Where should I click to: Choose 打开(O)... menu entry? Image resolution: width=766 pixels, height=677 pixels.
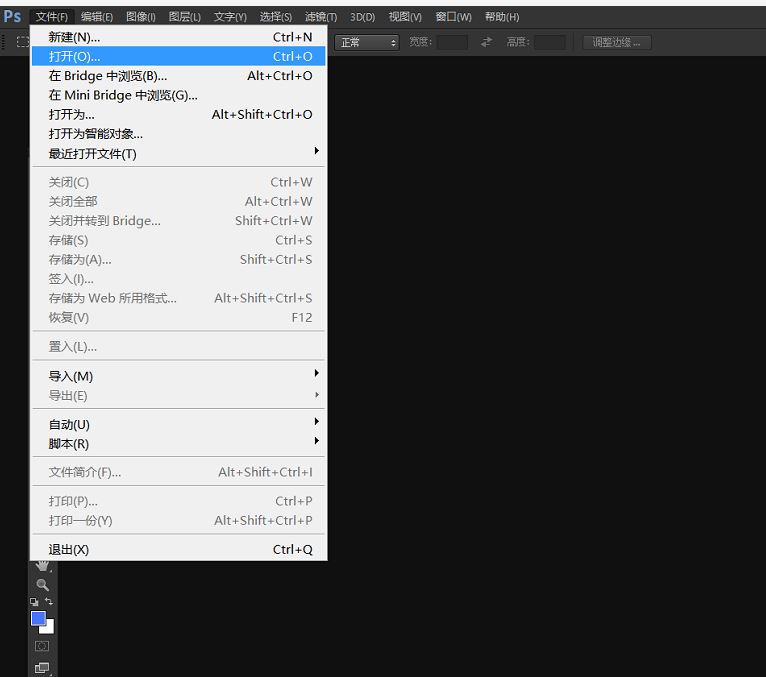[x=178, y=56]
